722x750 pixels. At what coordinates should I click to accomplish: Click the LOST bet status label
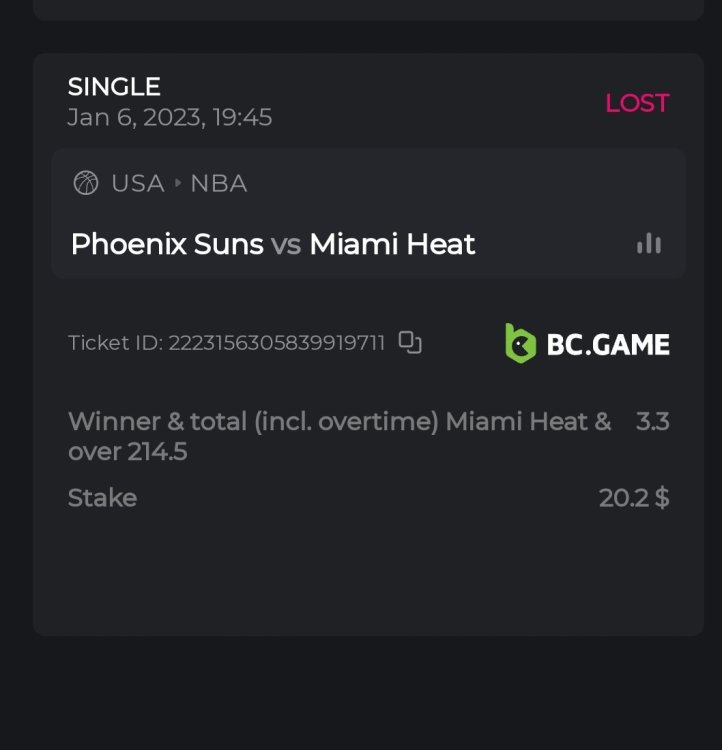pos(637,103)
